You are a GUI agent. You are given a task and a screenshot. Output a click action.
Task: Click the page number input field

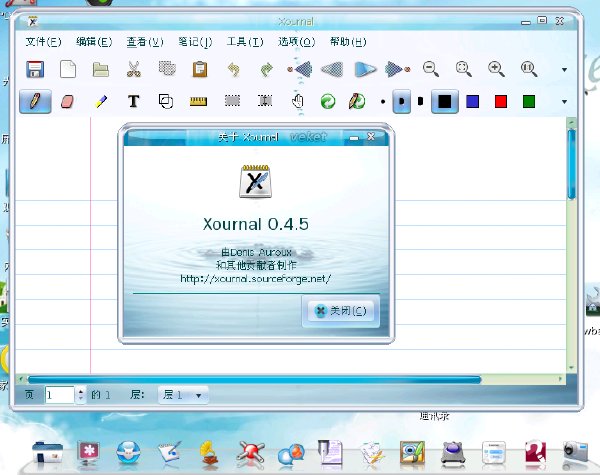[60, 395]
